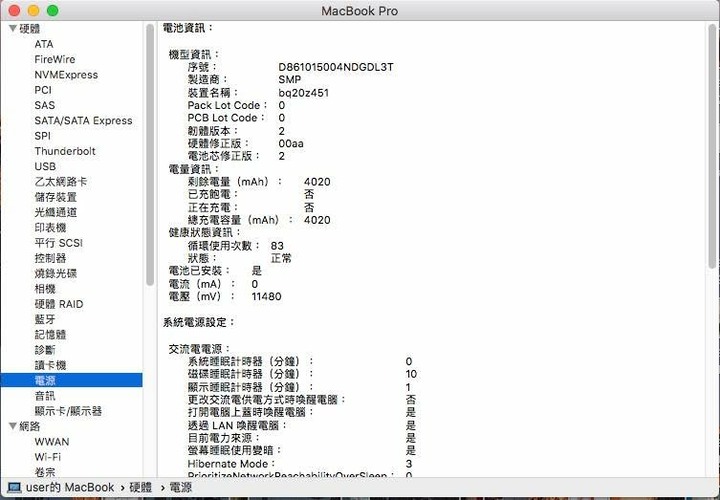Image resolution: width=720 pixels, height=500 pixels.
Task: Select SPI in the sidebar
Action: tap(42, 136)
